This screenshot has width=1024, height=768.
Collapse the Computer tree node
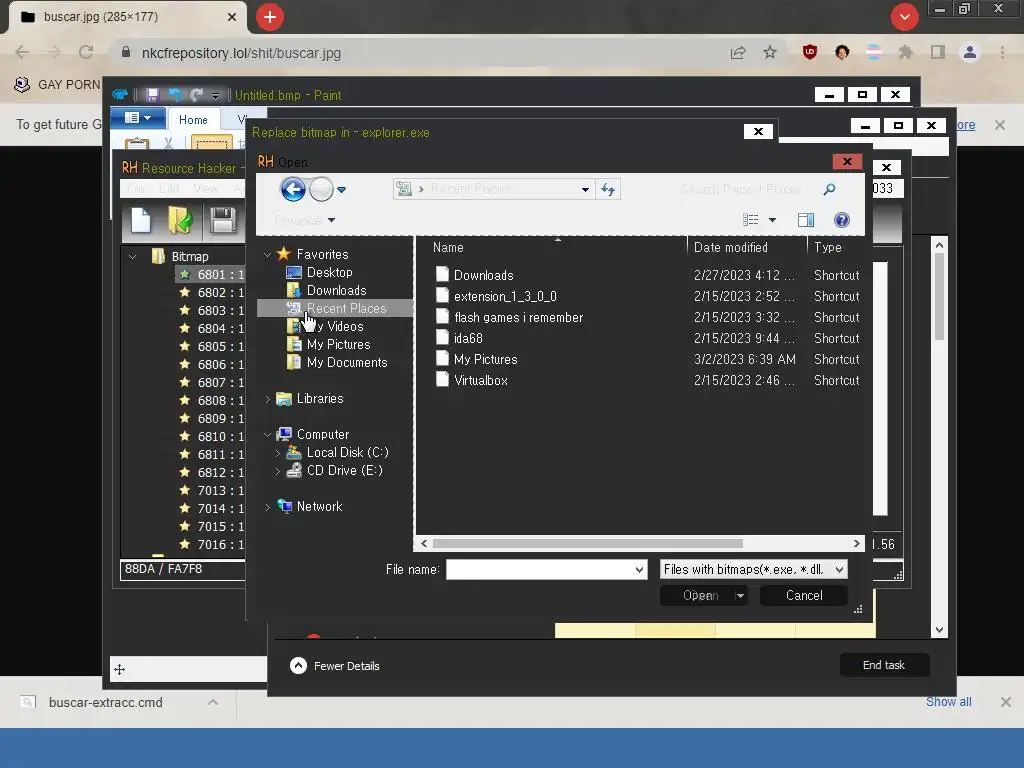pyautogui.click(x=267, y=434)
